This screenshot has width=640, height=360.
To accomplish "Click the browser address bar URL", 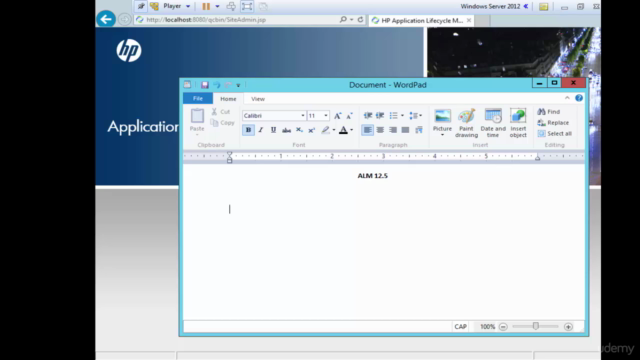I will (206, 20).
